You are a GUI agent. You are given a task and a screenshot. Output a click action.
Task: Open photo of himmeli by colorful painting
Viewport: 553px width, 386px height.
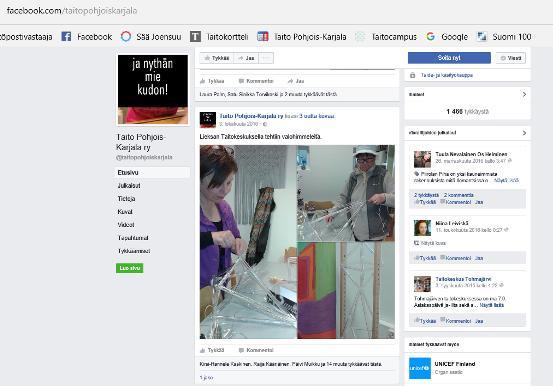coord(346,290)
